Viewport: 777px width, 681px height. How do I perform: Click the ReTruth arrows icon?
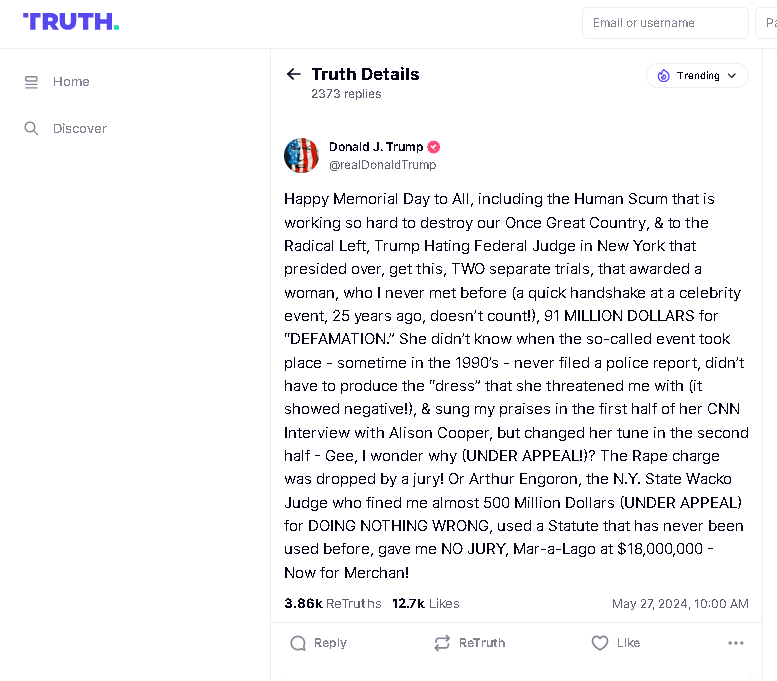click(x=442, y=643)
